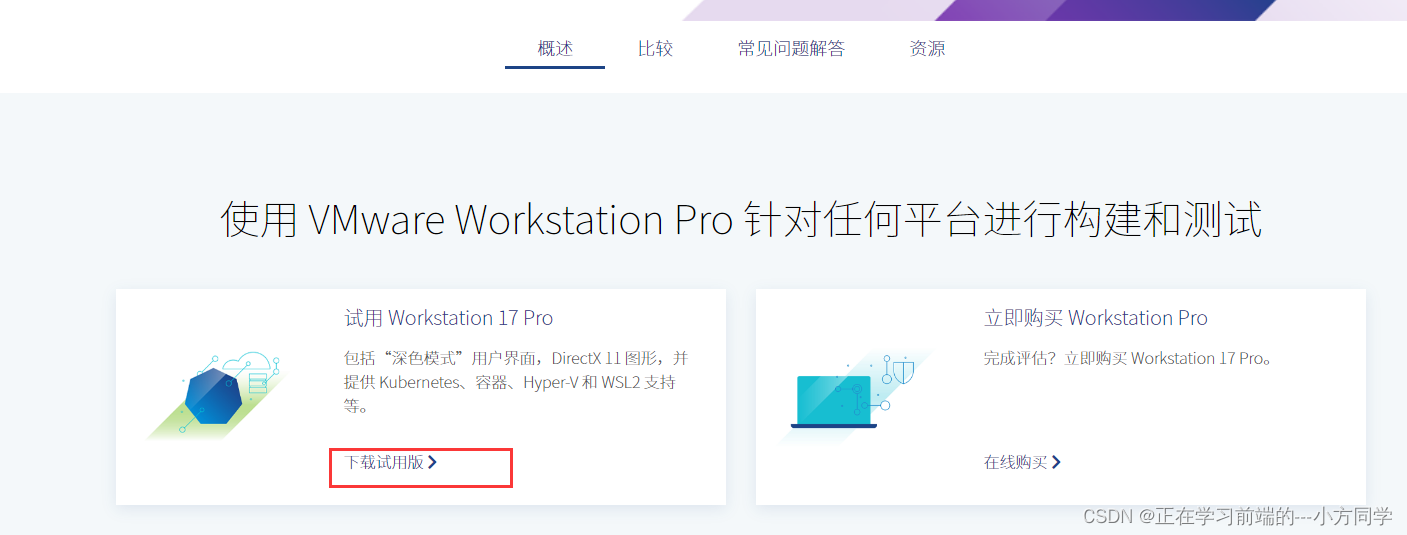Click the 完成评估 purchase description text
The height and width of the screenshot is (535, 1407).
tap(1128, 358)
